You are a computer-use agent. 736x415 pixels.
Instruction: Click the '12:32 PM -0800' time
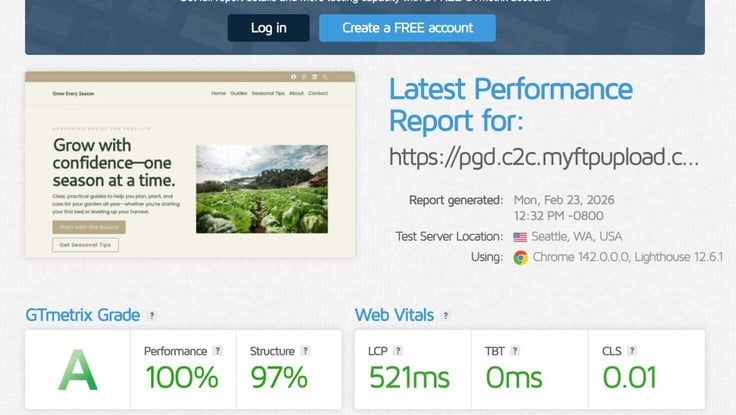(559, 216)
